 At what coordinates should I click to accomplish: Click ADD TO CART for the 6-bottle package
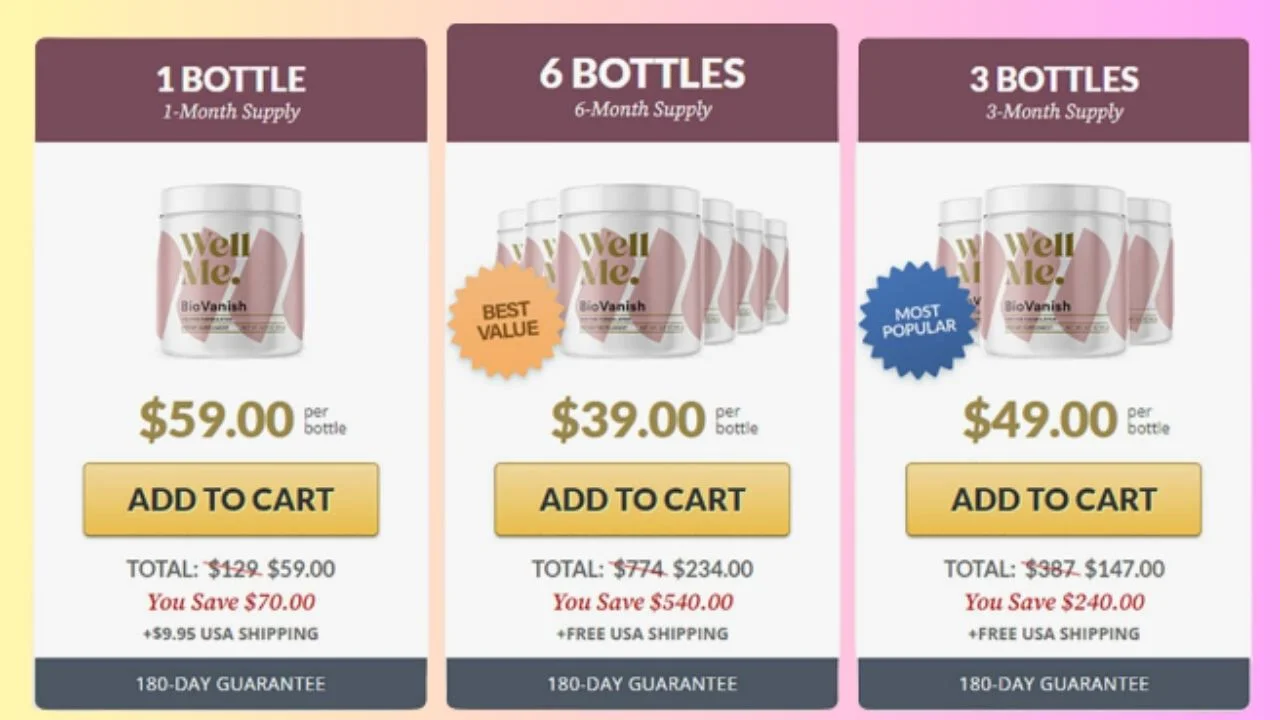(641, 499)
